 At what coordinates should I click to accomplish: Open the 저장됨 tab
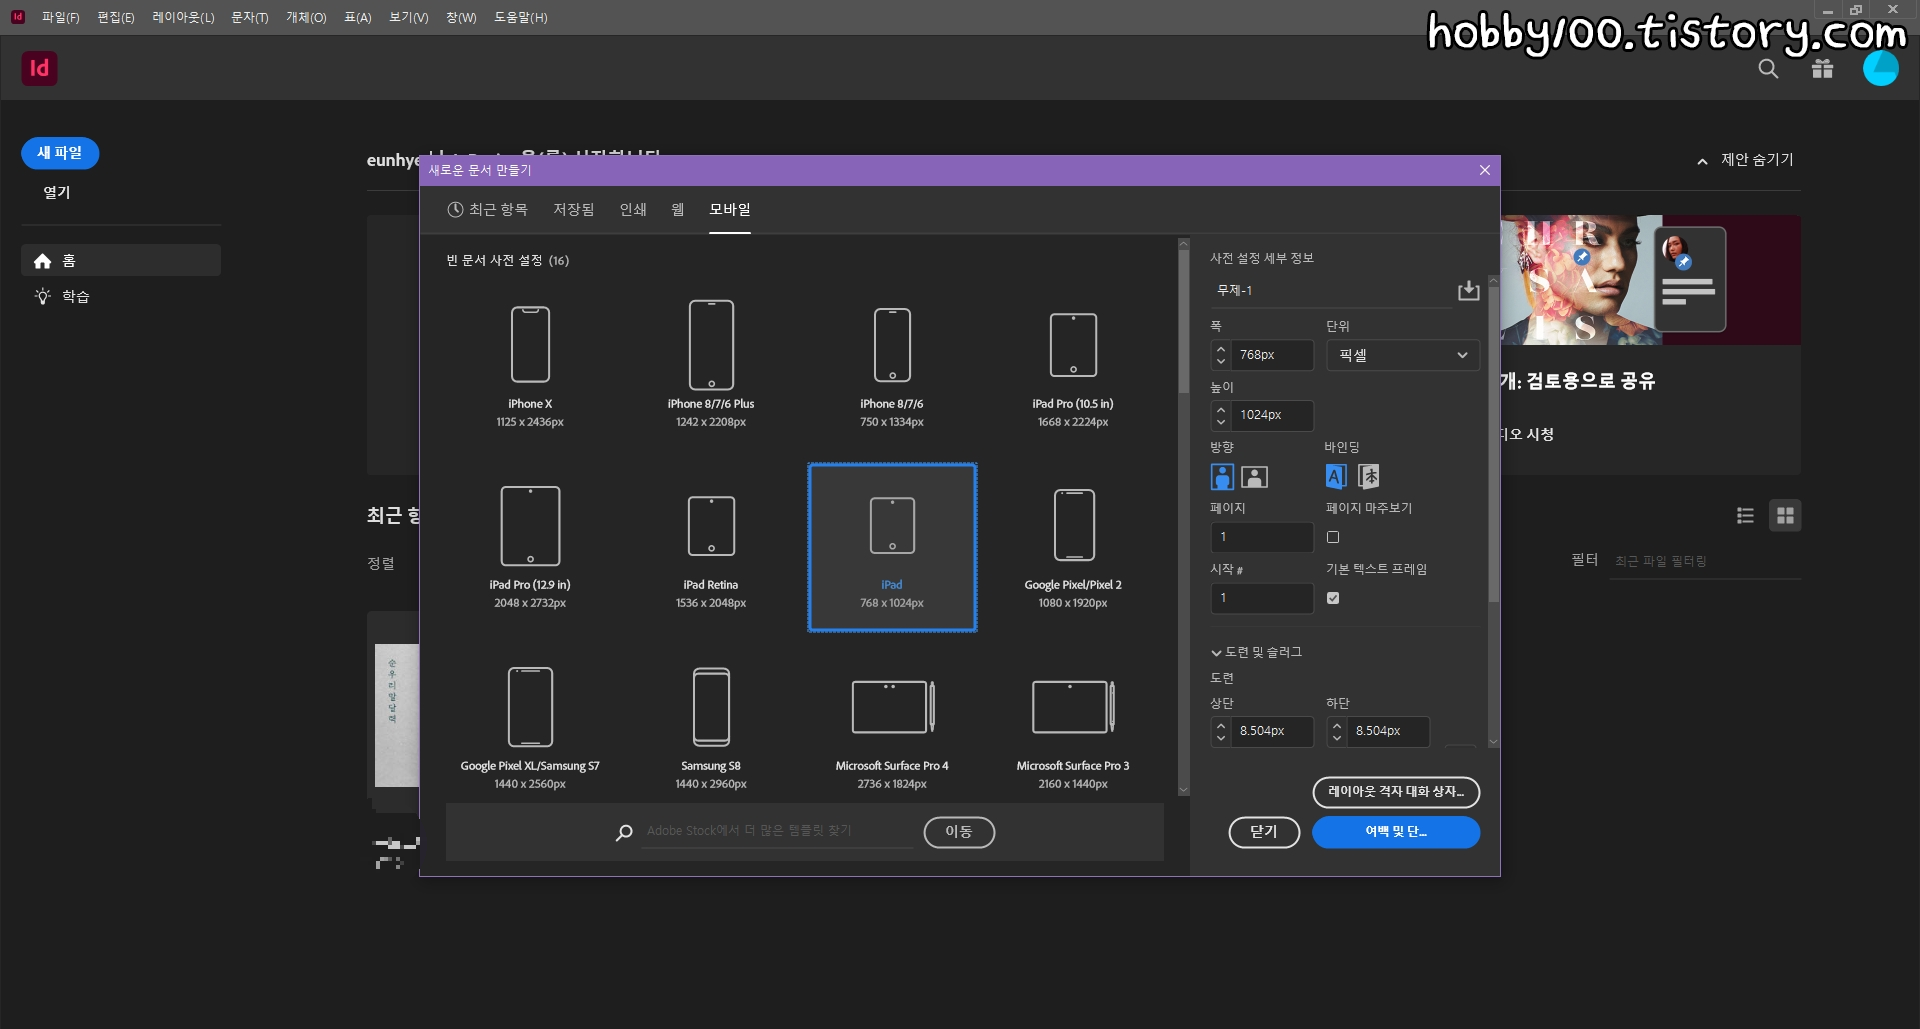tap(574, 209)
